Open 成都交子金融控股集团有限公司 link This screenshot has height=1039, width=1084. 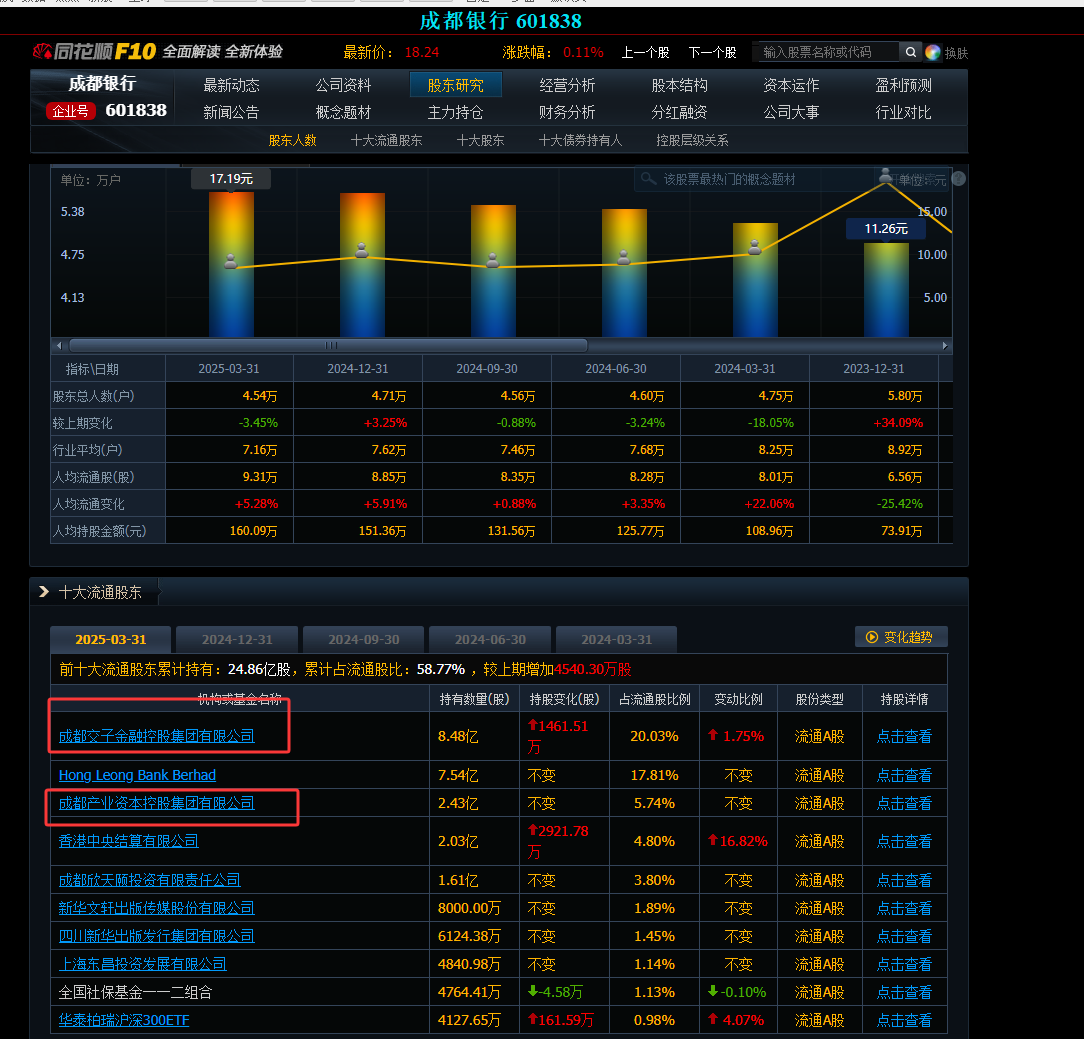click(156, 736)
